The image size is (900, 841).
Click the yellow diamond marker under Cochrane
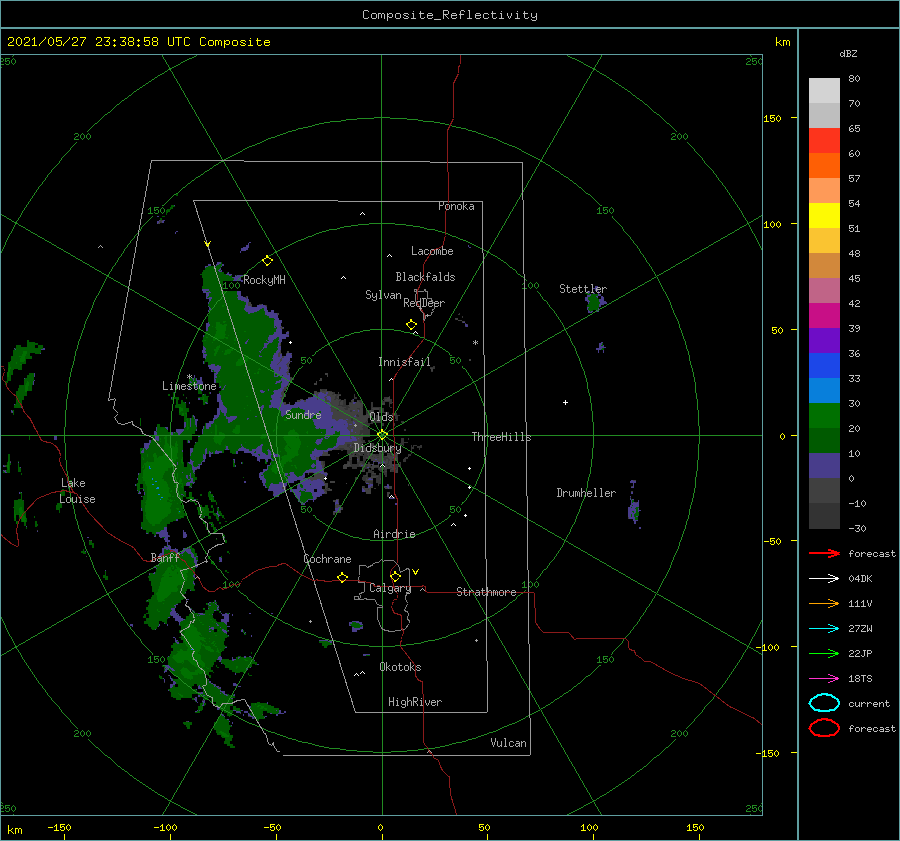[342, 578]
